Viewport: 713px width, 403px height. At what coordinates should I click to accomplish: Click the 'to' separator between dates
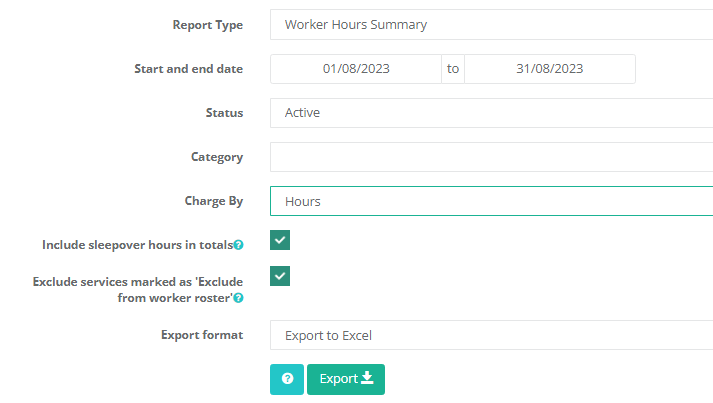(x=453, y=69)
